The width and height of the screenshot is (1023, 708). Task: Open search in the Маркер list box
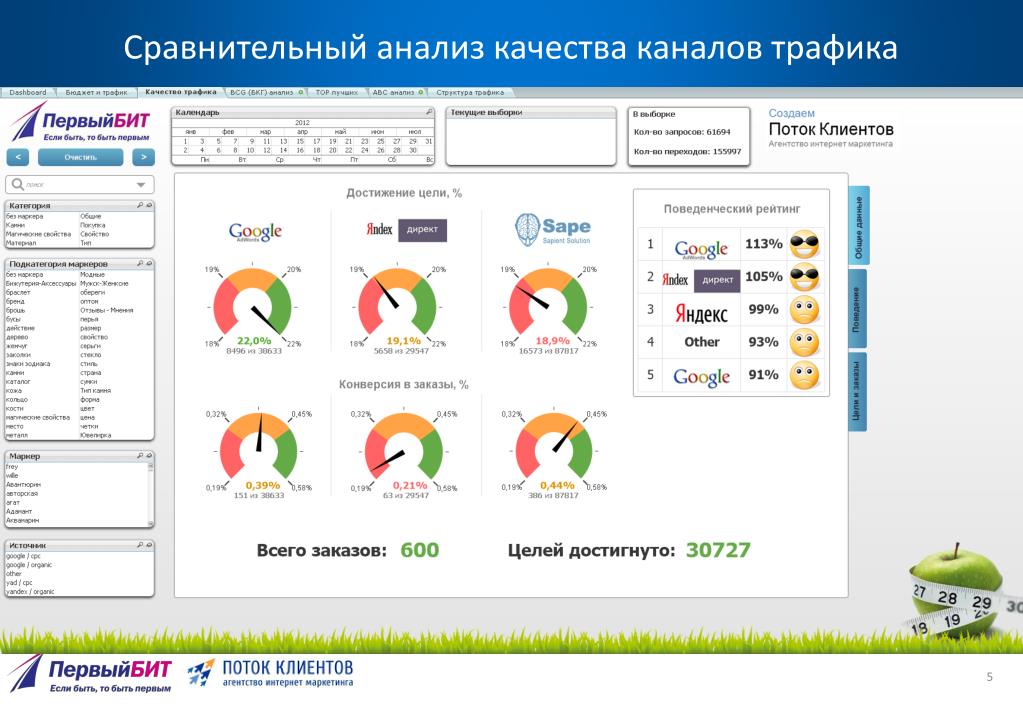(140, 455)
